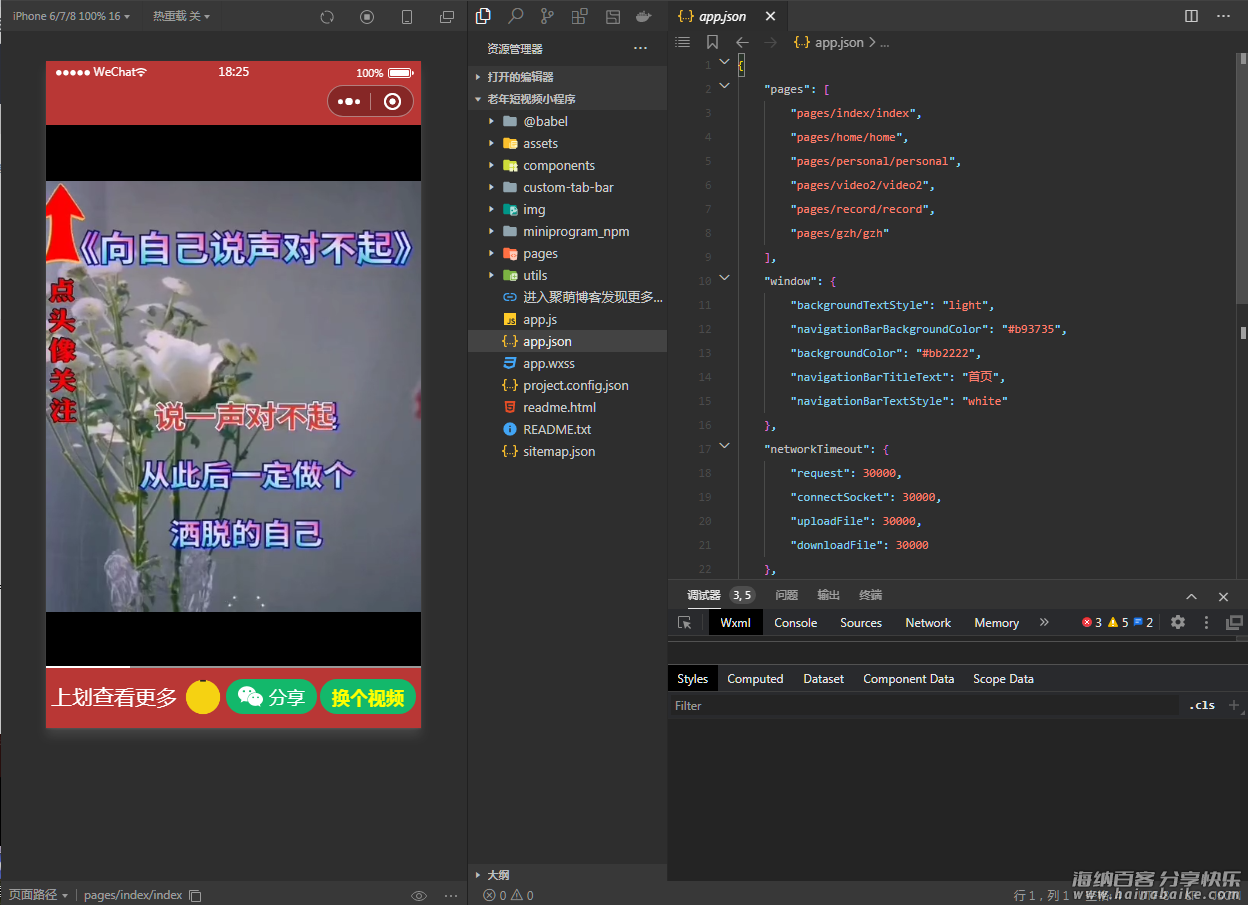Toggle the 热重载 hot reload setting
This screenshot has width=1248, height=905.
pyautogui.click(x=180, y=17)
